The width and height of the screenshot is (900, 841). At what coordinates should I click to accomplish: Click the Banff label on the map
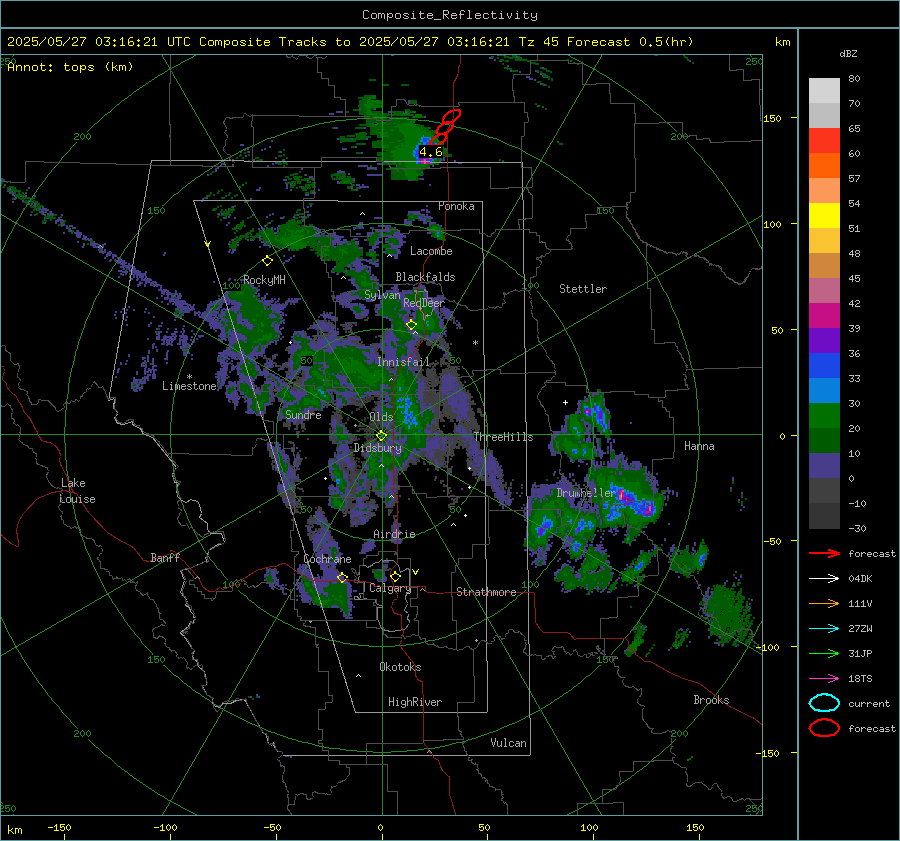pos(165,558)
